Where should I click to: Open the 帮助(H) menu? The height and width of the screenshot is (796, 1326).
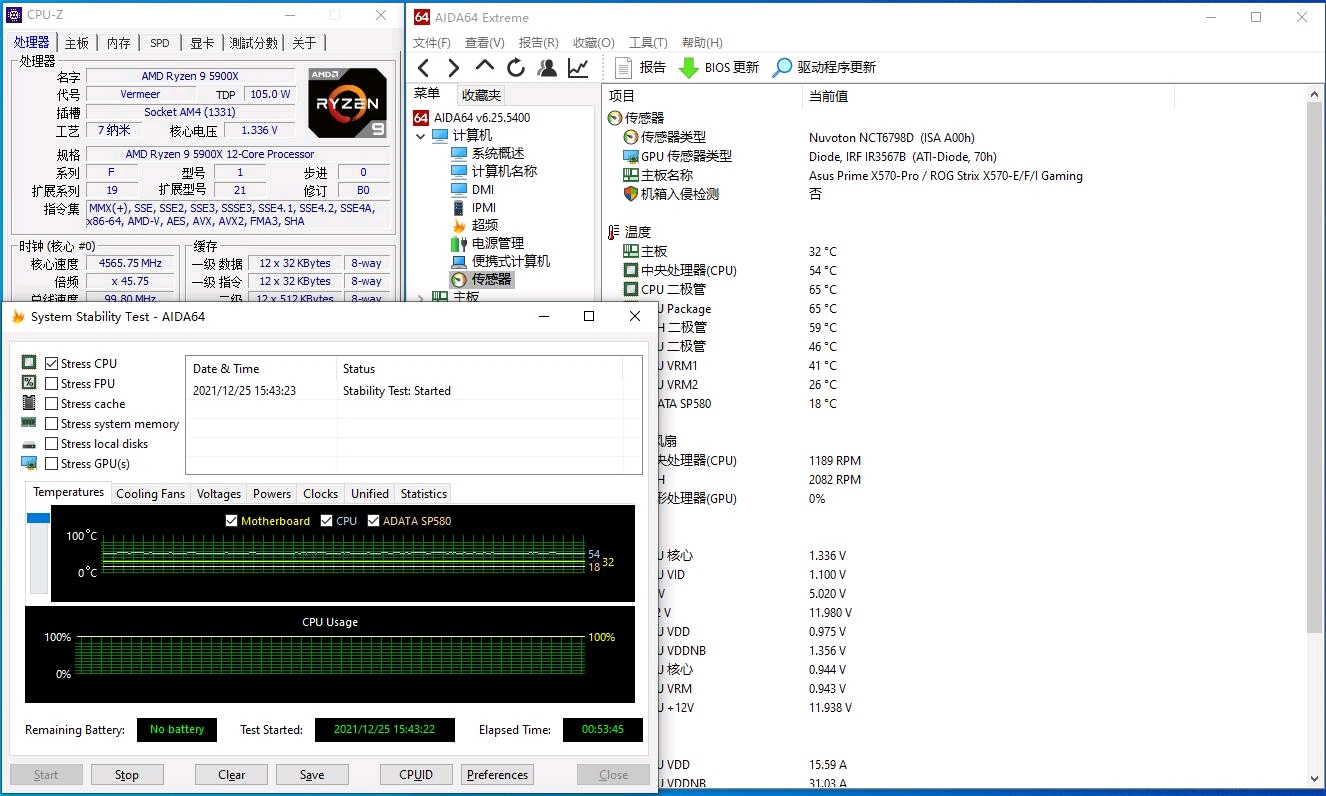702,42
